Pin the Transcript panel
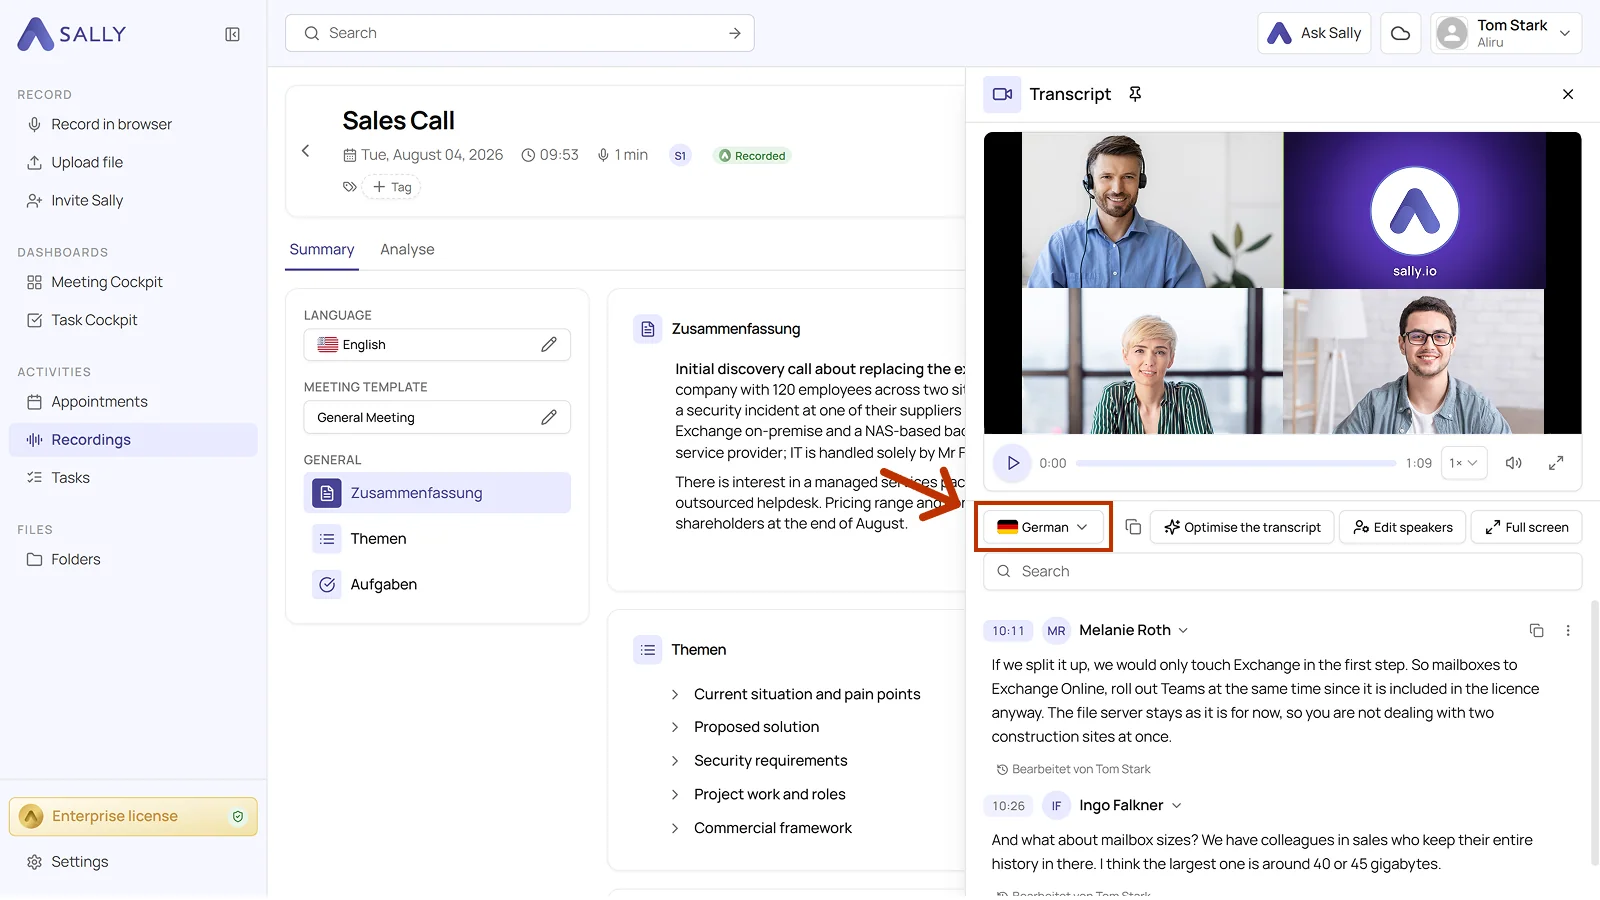The width and height of the screenshot is (1600, 900). coord(1135,94)
